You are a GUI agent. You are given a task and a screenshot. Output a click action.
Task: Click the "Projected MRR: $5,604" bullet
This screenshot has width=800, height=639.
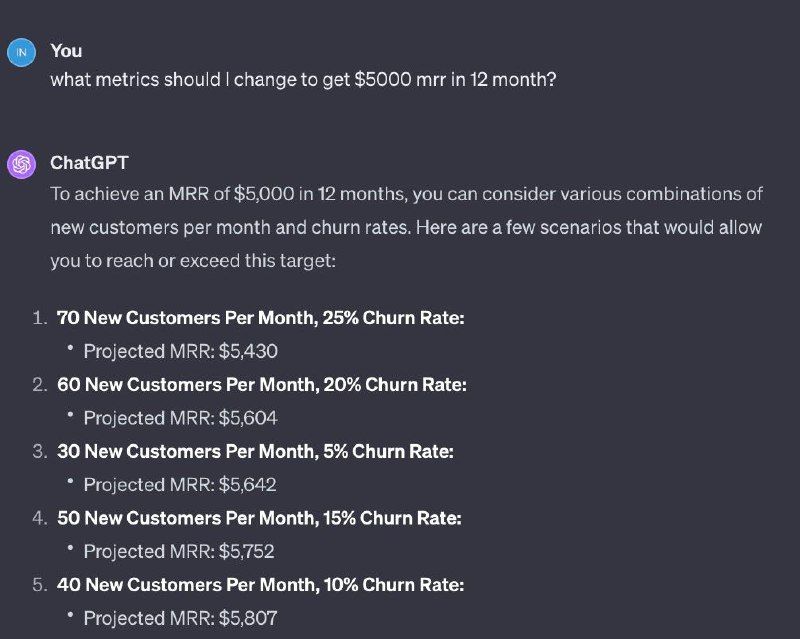tap(180, 418)
